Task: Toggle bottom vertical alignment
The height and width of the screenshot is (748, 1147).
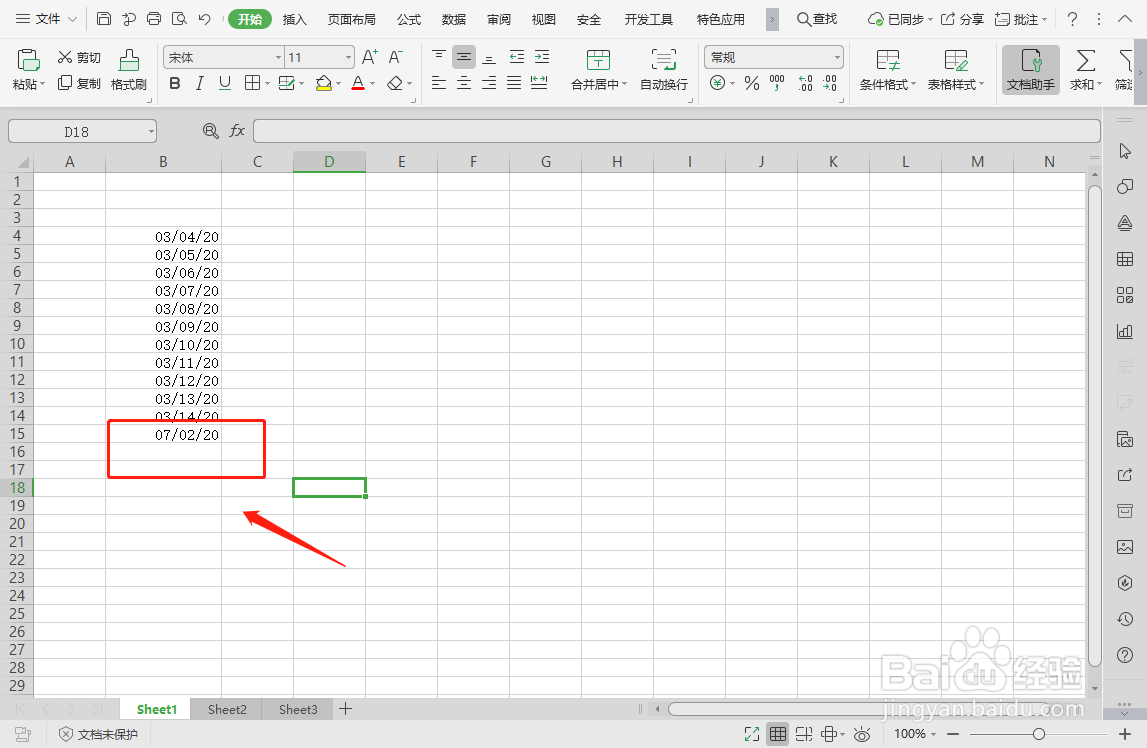Action: [489, 57]
